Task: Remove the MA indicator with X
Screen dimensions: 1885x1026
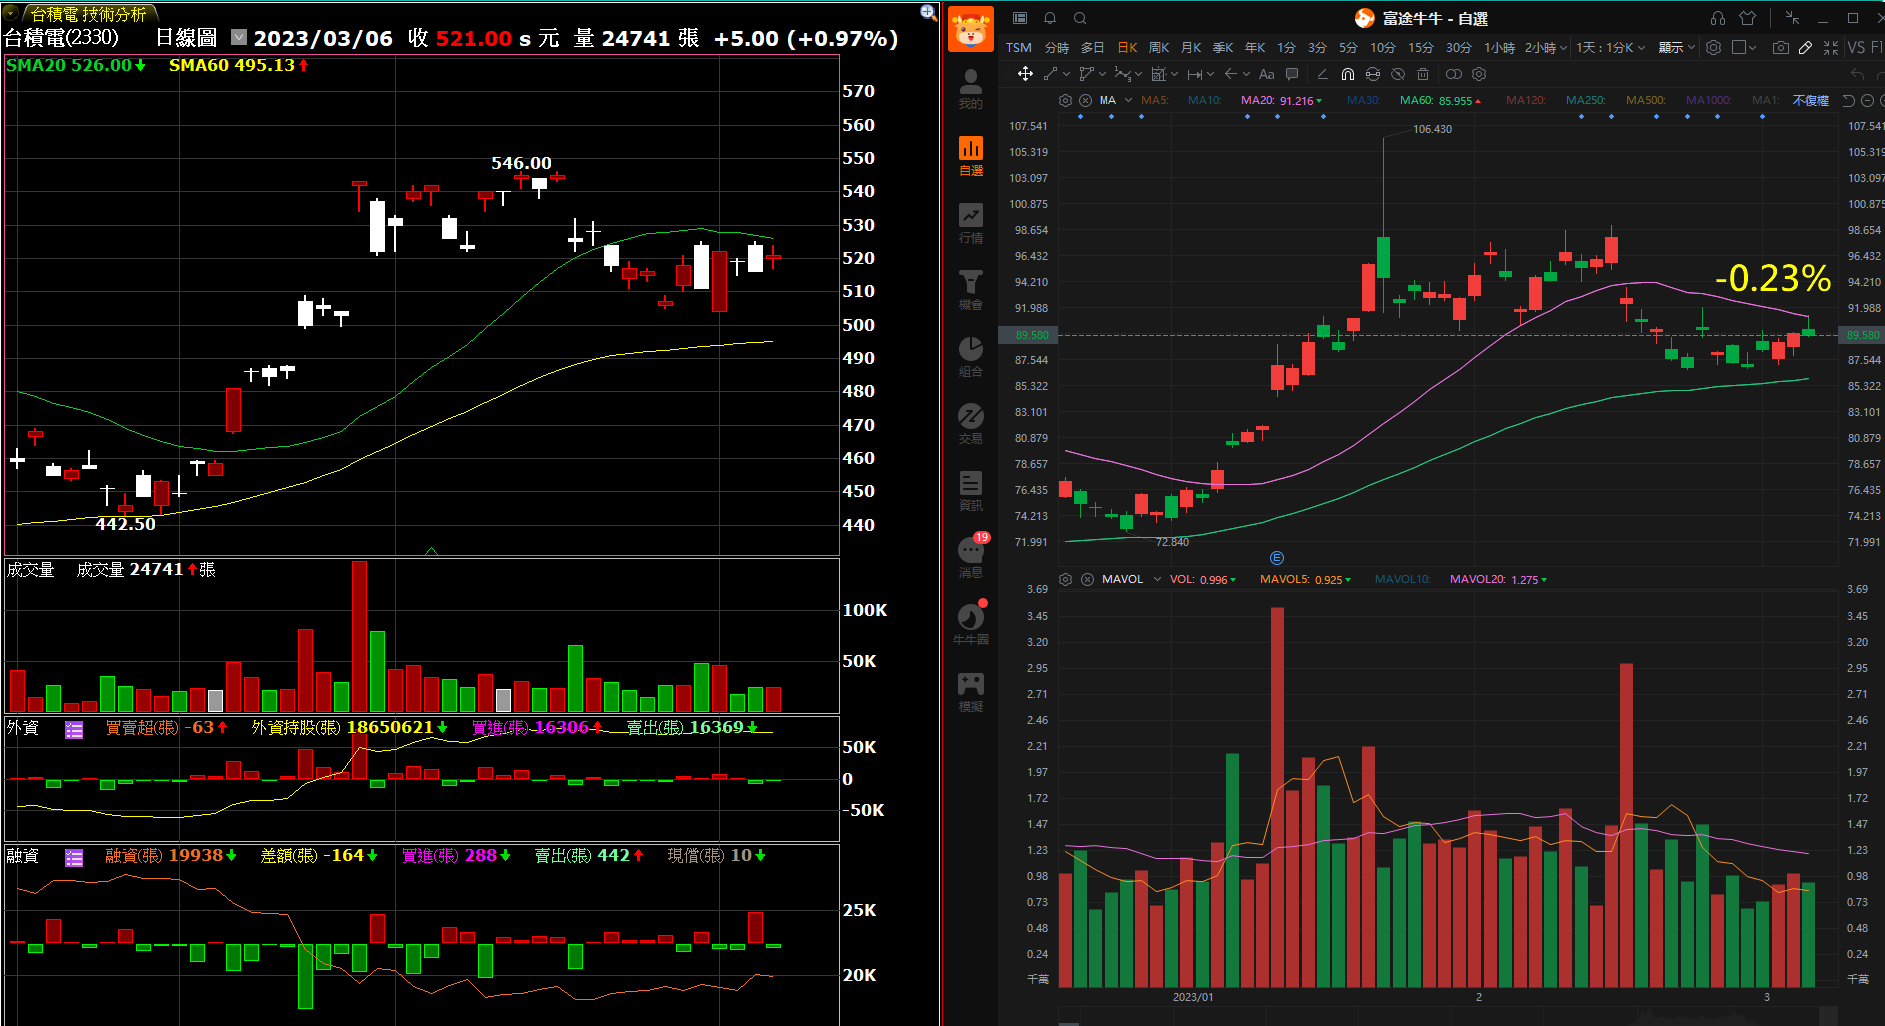Action: pyautogui.click(x=1085, y=100)
